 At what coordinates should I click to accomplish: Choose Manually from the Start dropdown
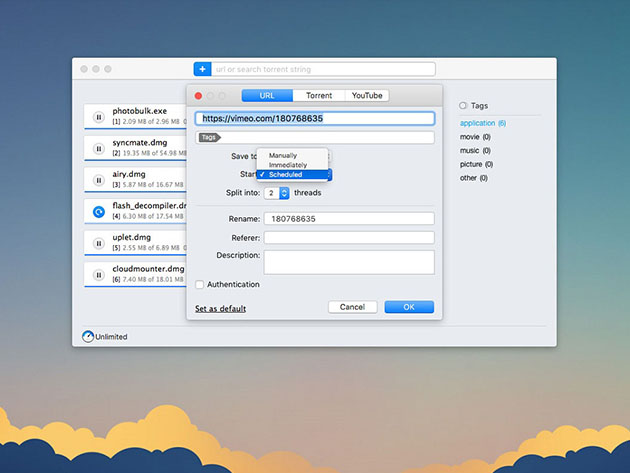[282, 156]
